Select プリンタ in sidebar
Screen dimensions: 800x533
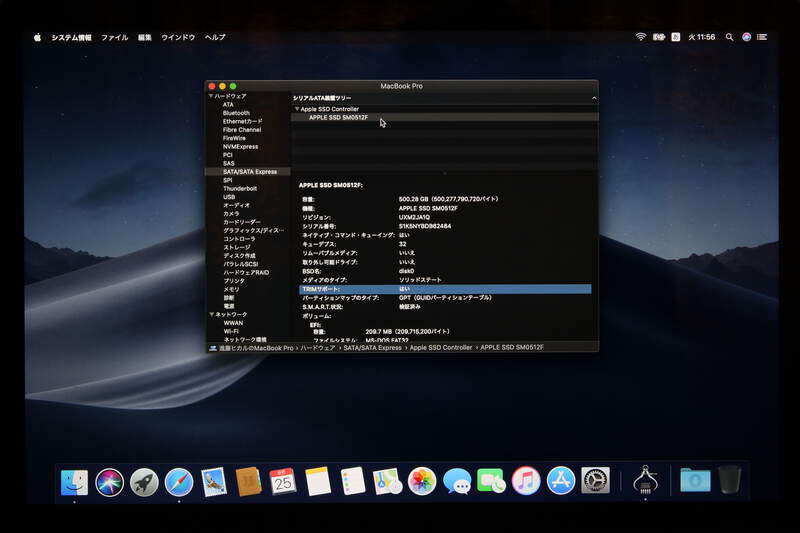click(x=234, y=281)
